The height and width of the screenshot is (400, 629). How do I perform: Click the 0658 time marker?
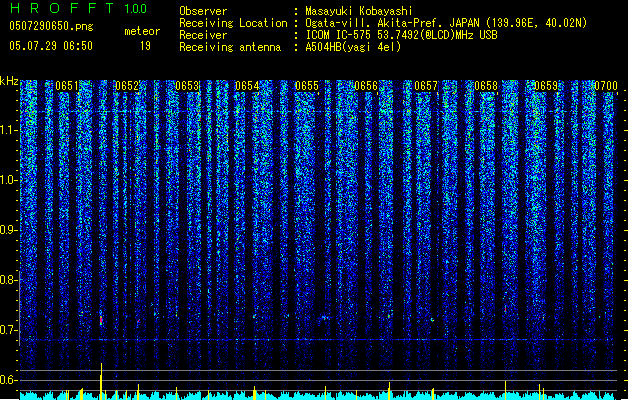[486, 86]
